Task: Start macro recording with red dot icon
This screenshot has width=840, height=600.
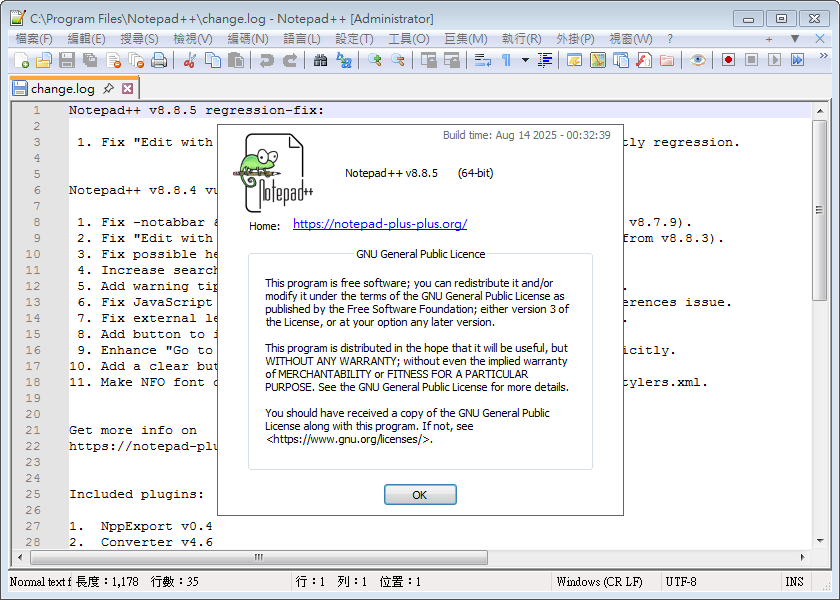Action: pos(728,60)
